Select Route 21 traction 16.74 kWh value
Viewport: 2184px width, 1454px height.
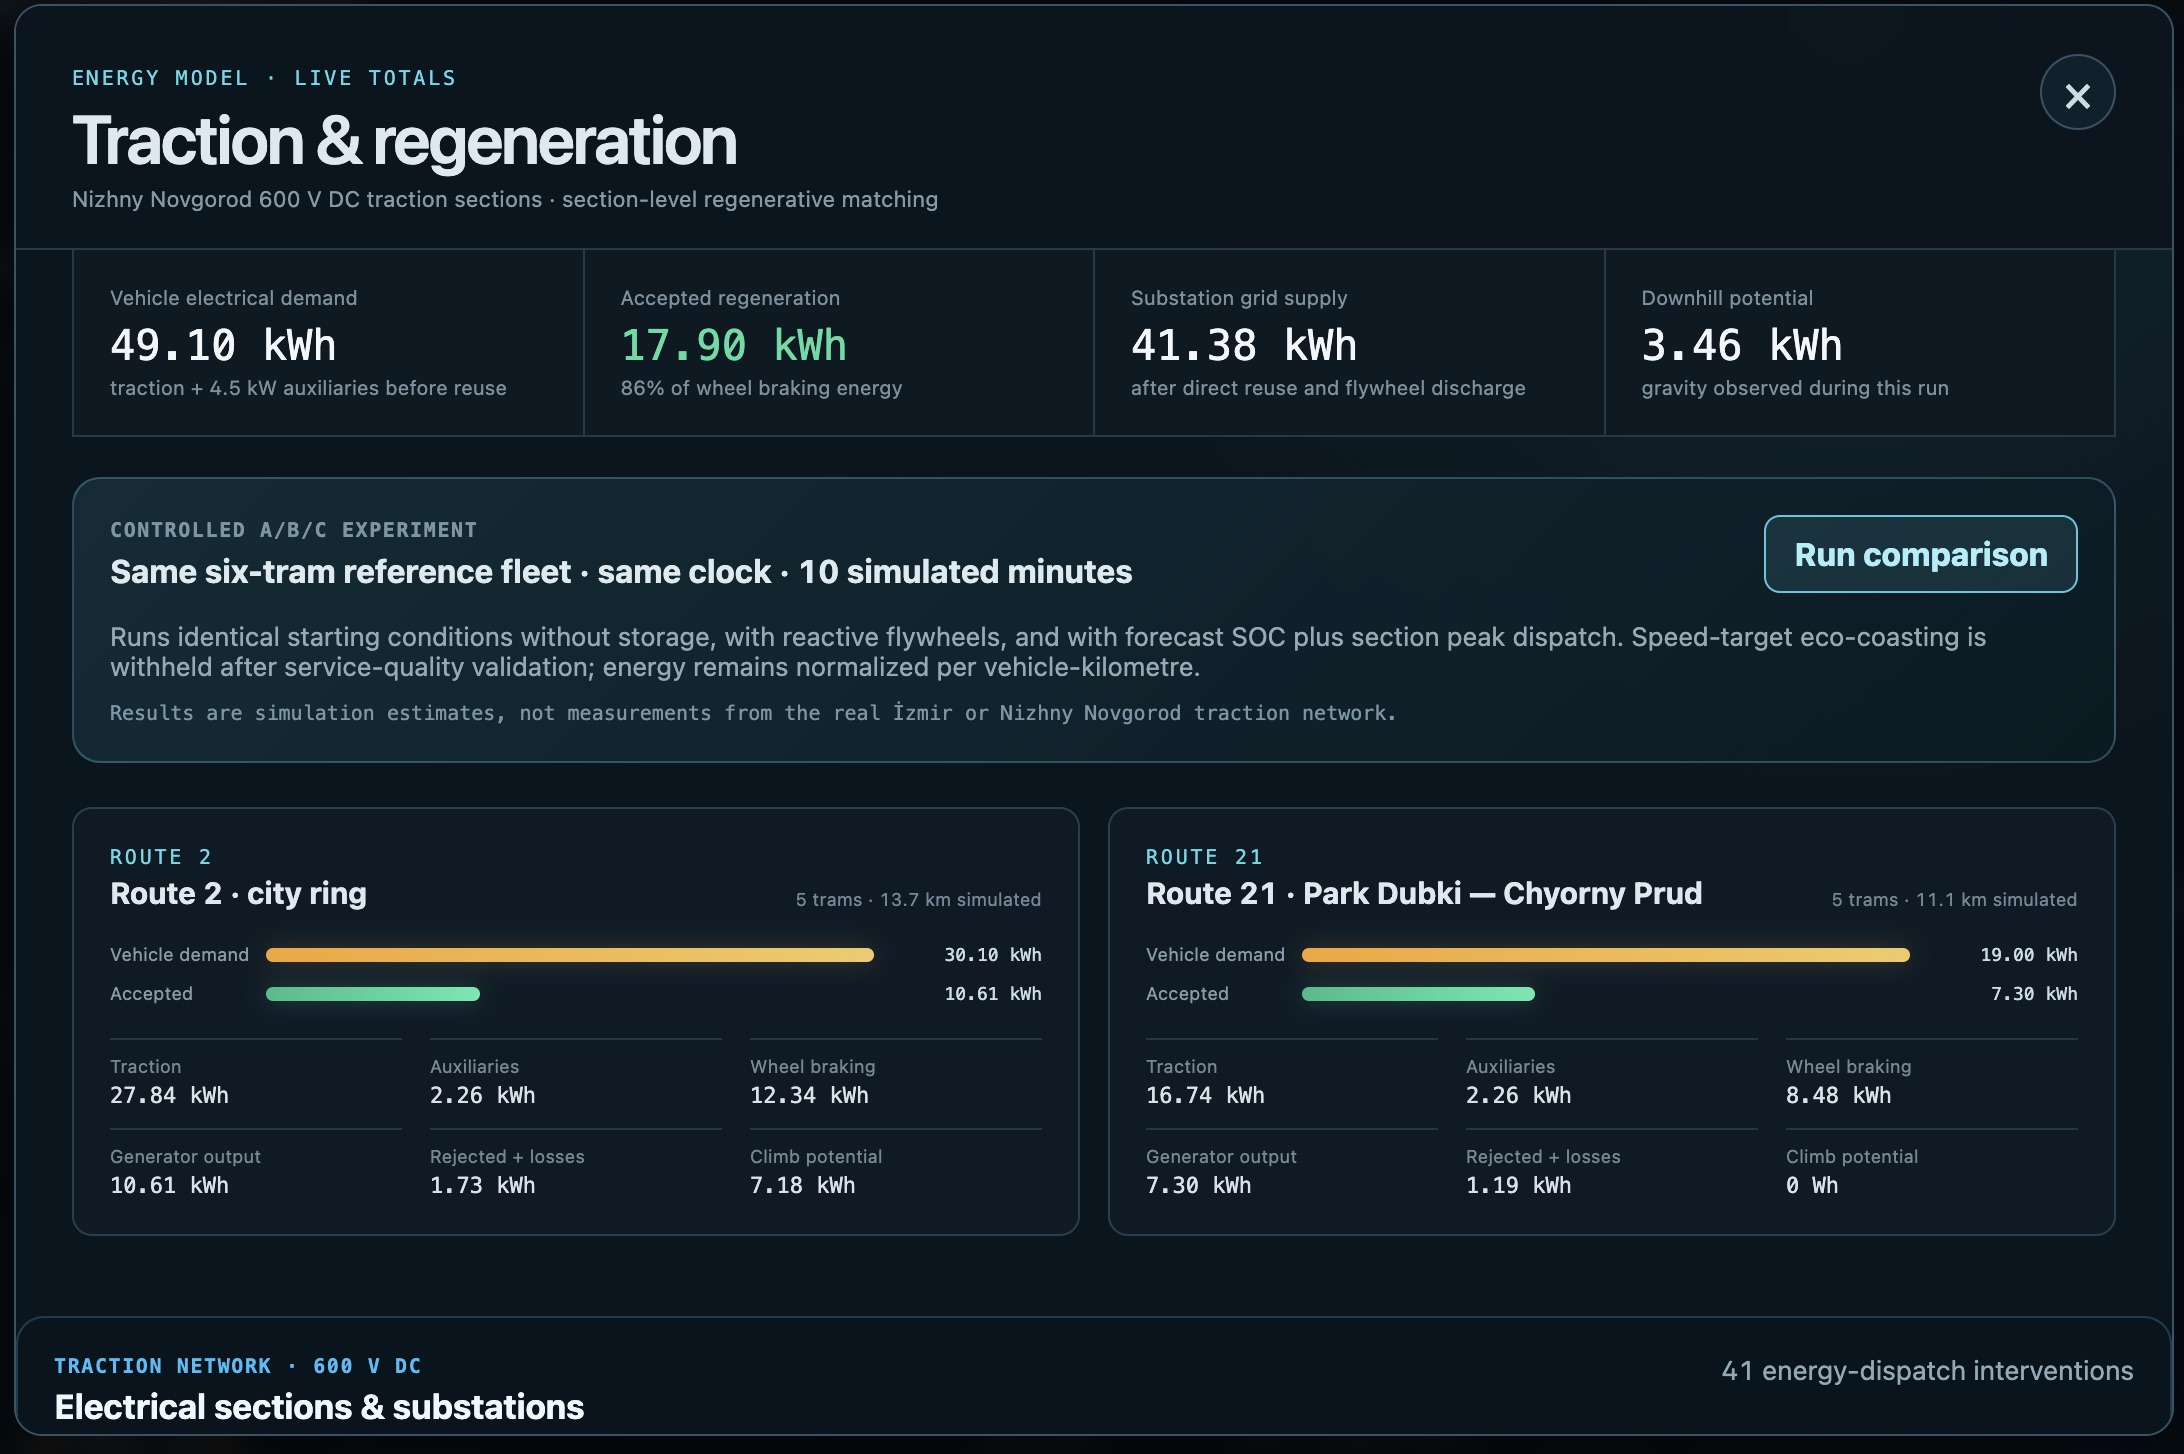1205,1095
